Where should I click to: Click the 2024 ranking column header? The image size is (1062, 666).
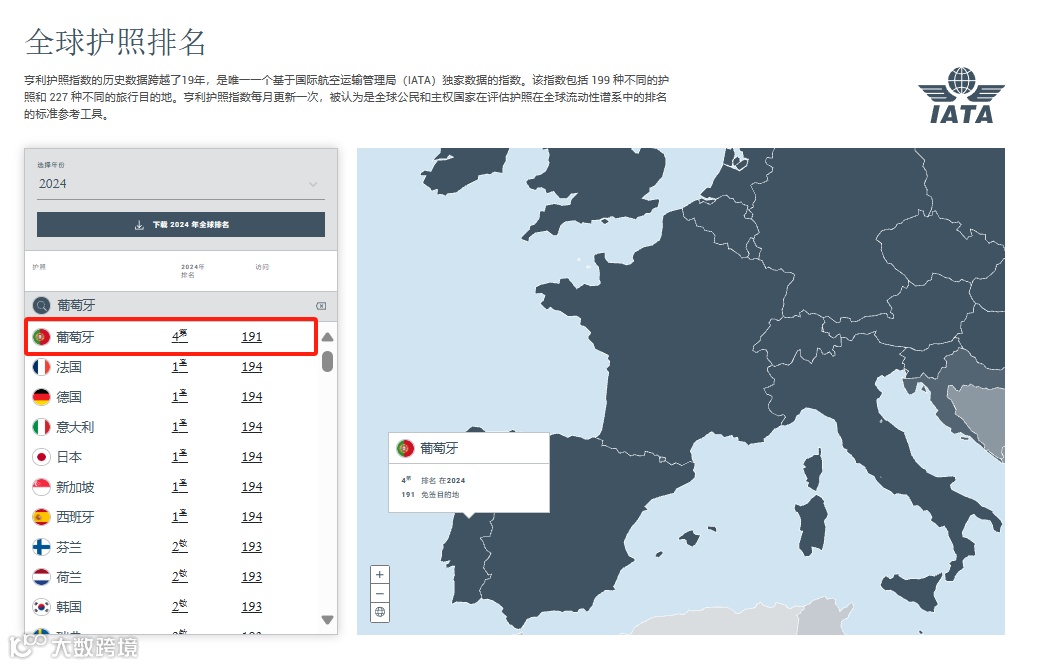coord(192,270)
